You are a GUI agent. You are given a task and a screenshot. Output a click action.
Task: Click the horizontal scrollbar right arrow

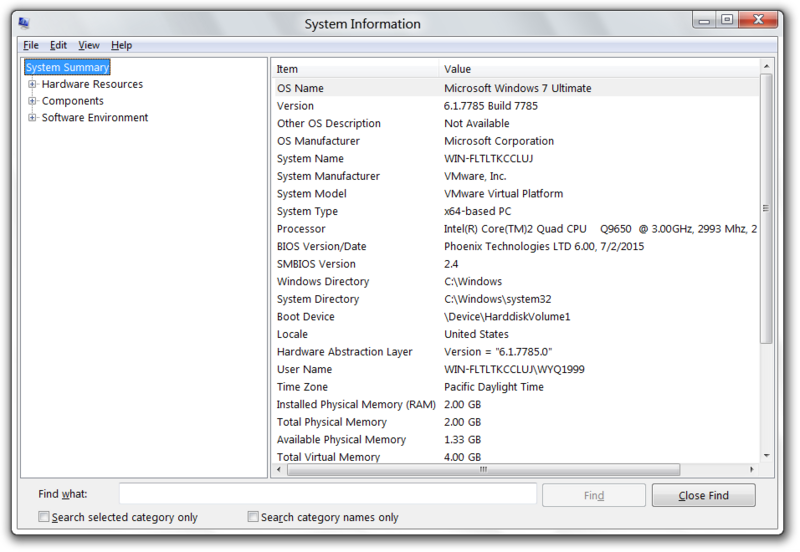tap(752, 469)
